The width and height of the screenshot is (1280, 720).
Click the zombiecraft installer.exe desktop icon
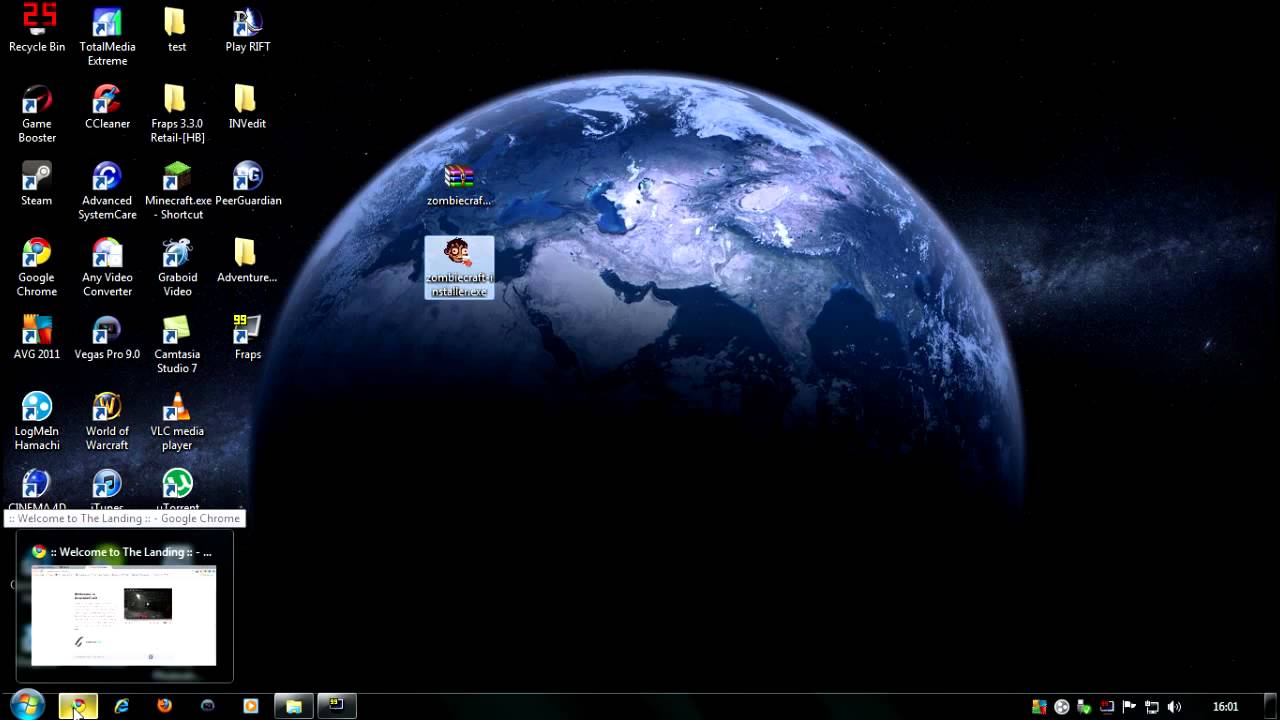click(x=459, y=267)
